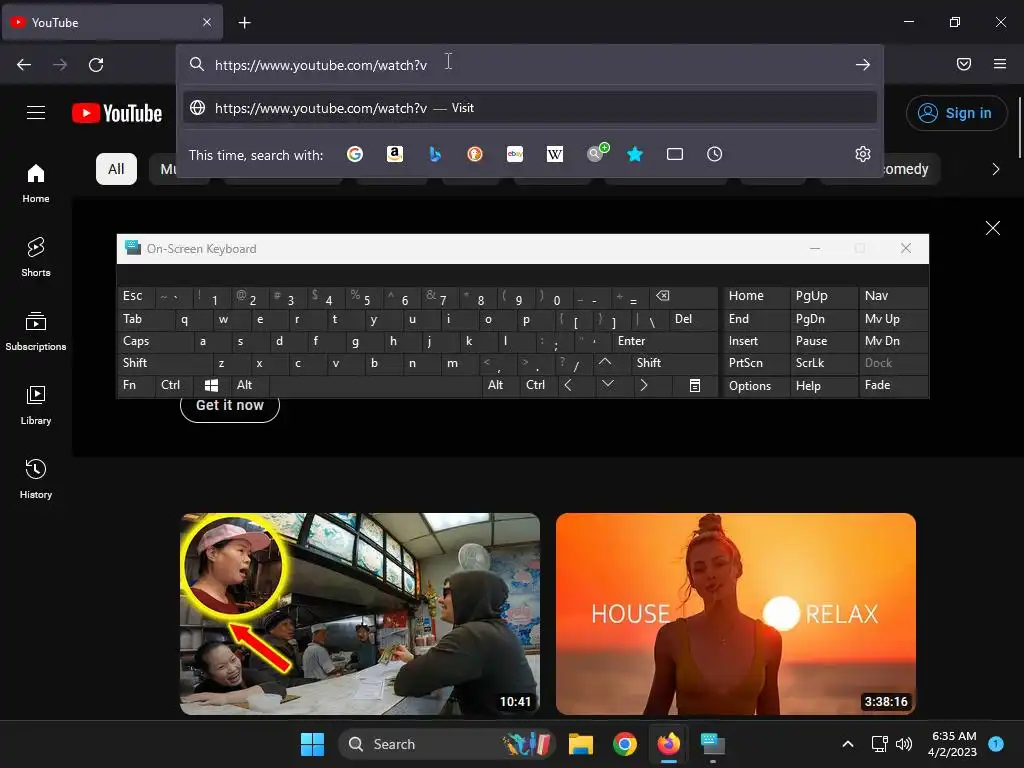Toggle ScrLk key on On-Screen Keyboard

coord(823,363)
